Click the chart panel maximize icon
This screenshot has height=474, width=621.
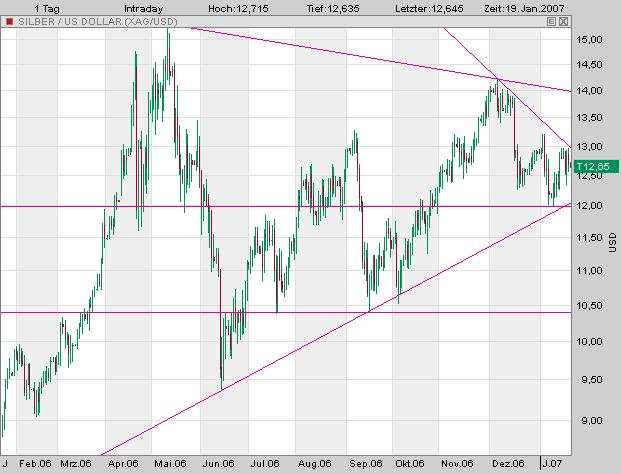551,21
